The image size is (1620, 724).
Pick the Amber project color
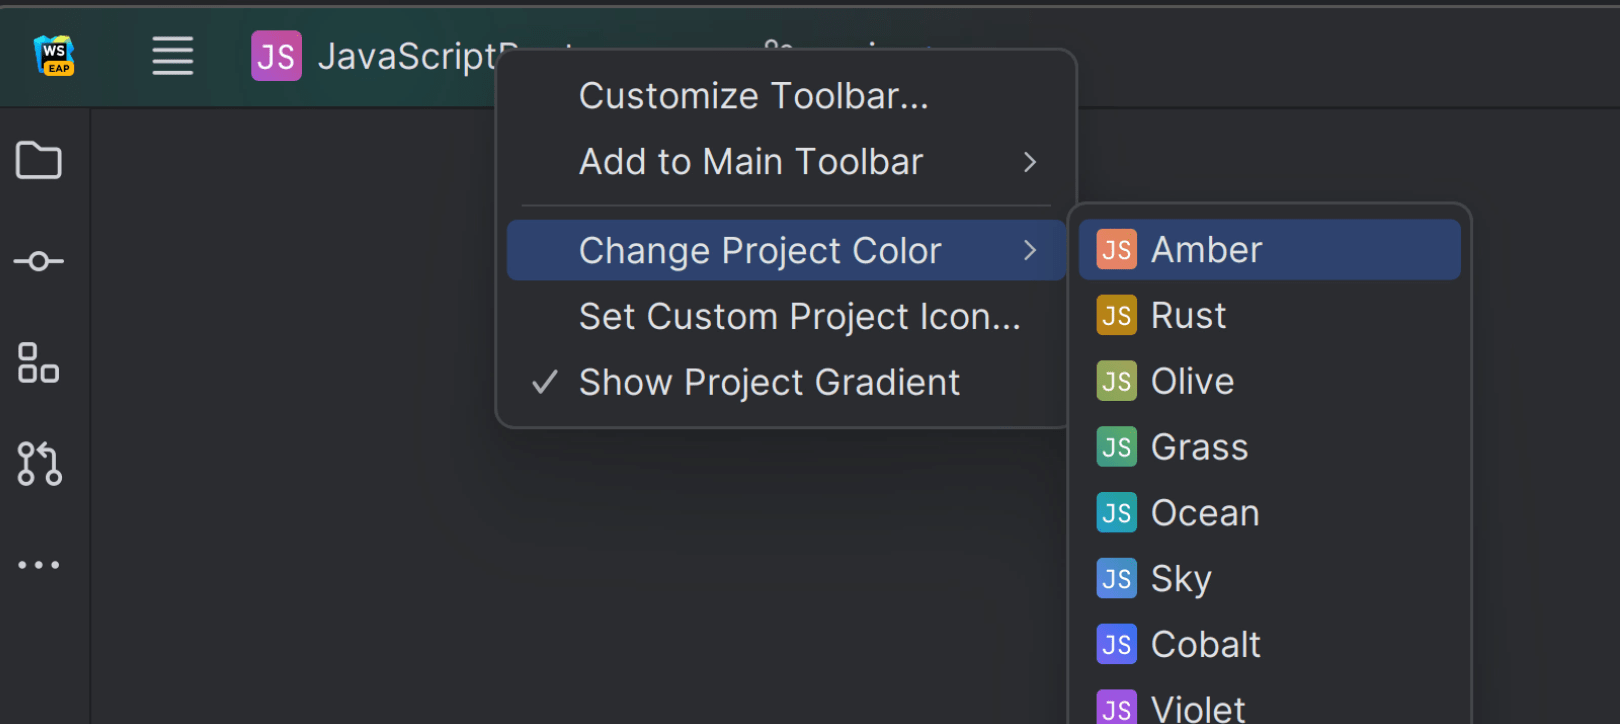(1206, 250)
